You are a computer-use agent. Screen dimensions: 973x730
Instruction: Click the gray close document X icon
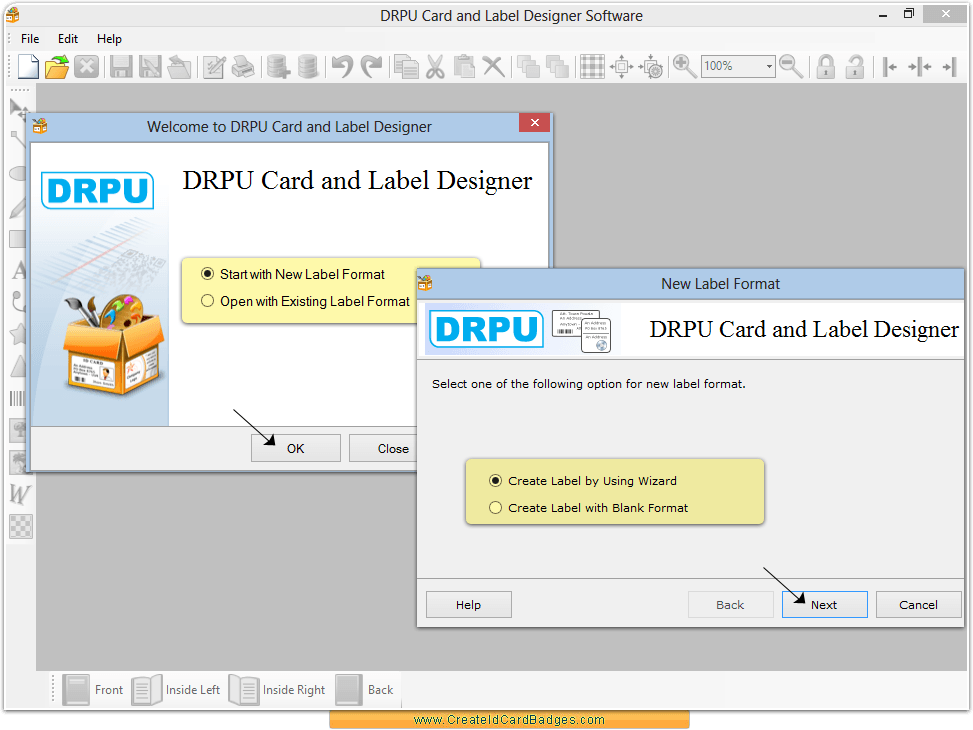pyautogui.click(x=86, y=66)
